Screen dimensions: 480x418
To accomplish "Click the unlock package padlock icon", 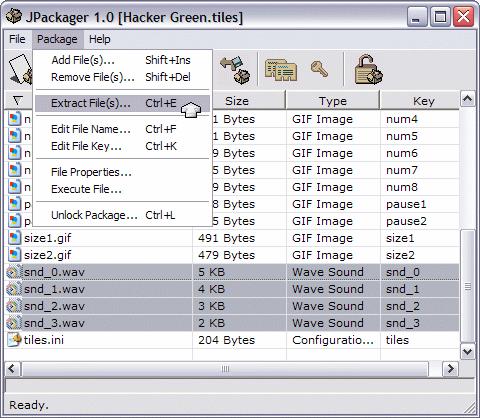I will tap(369, 69).
